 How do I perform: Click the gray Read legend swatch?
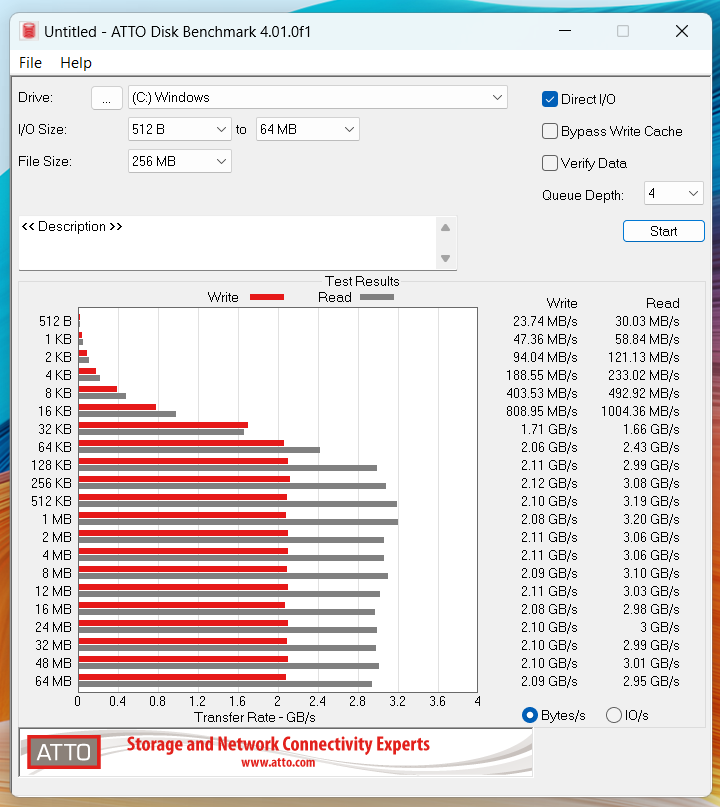[377, 297]
